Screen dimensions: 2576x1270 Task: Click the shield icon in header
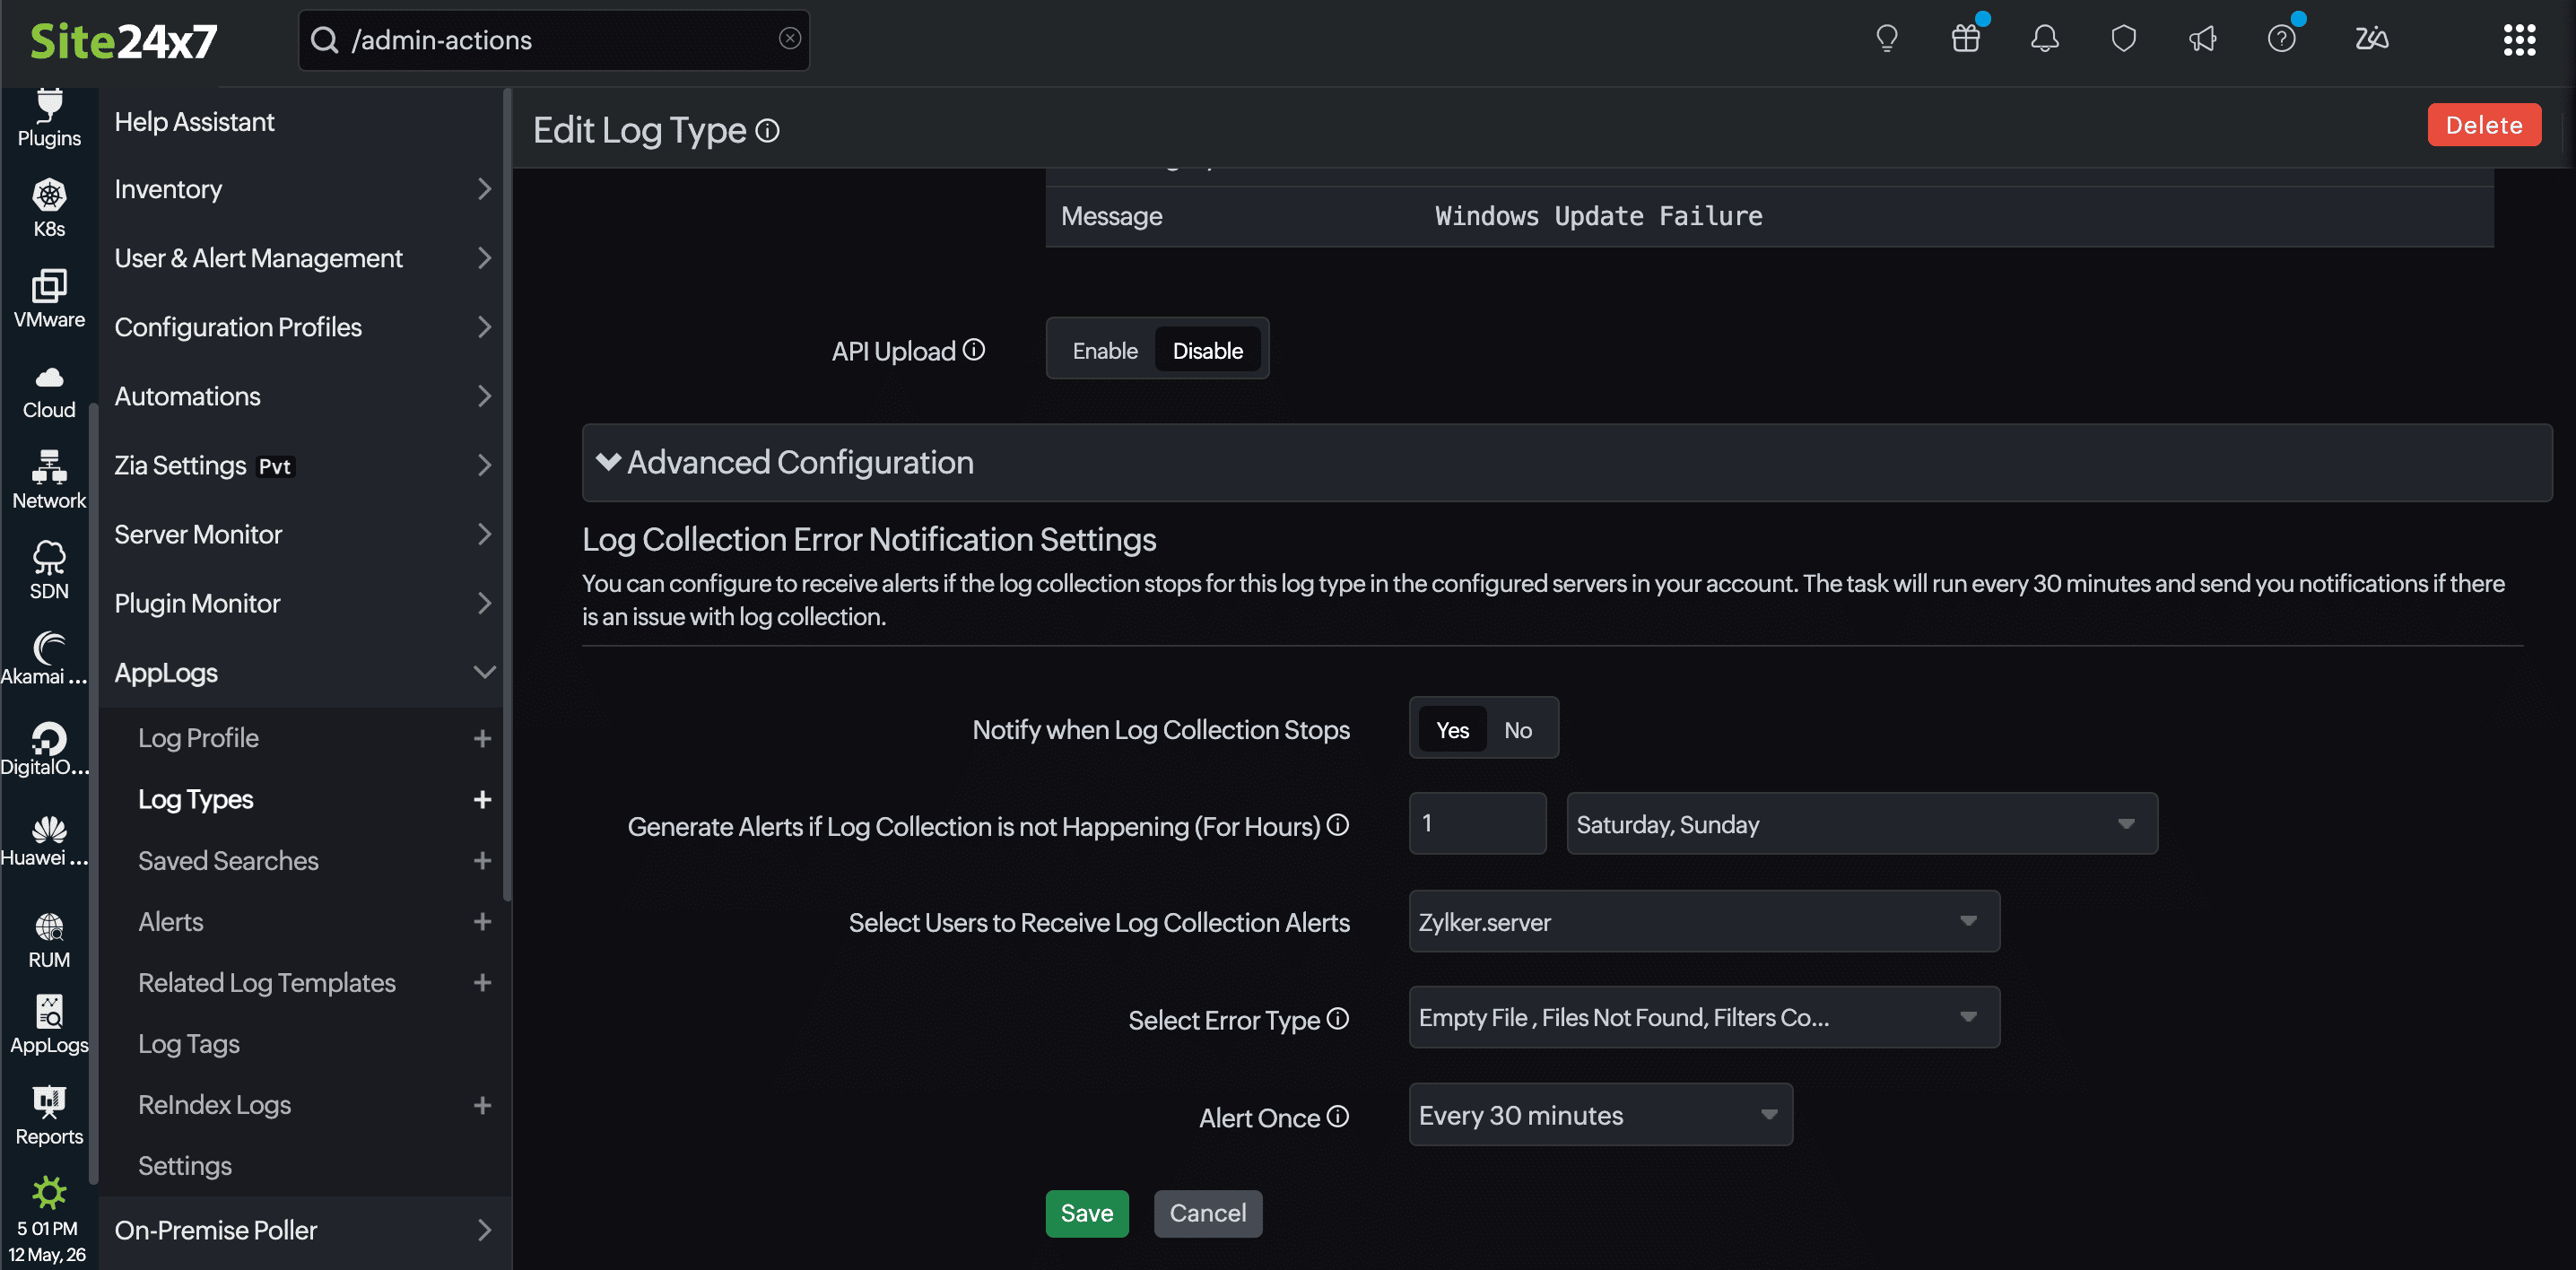click(x=2123, y=39)
